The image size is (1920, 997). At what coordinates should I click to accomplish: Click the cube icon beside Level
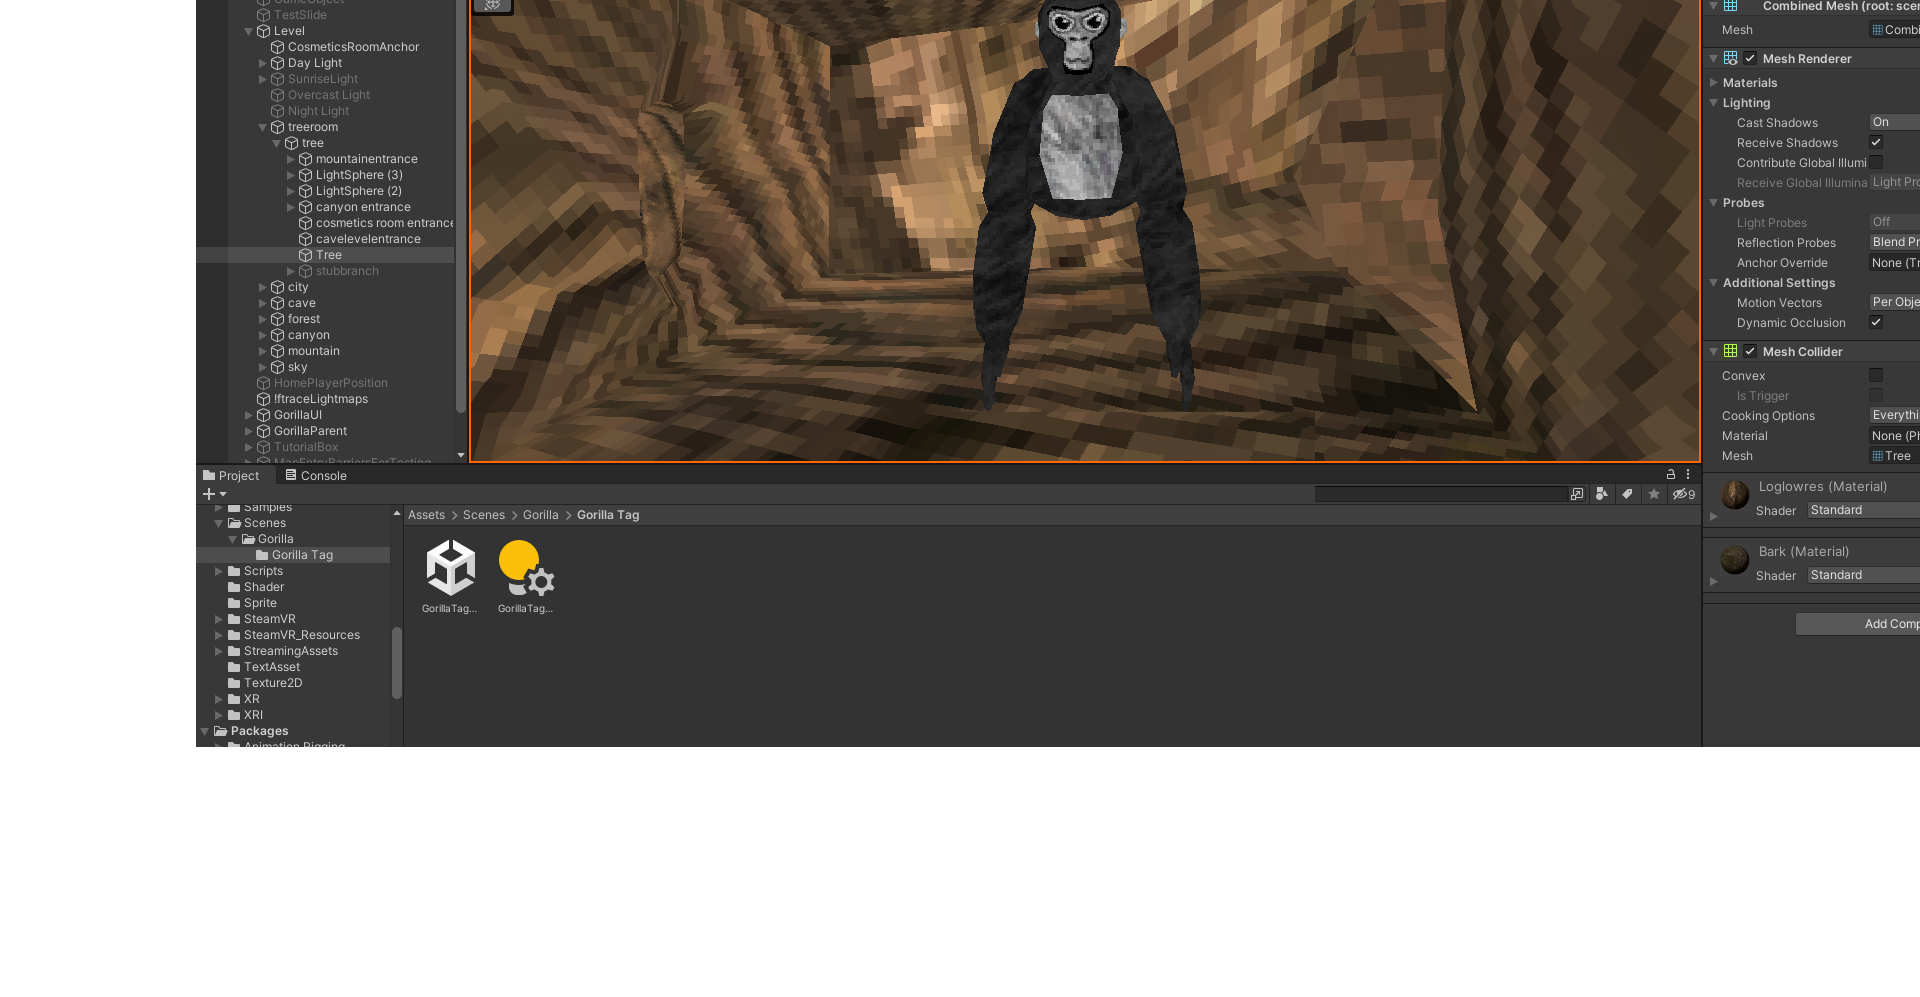point(264,31)
